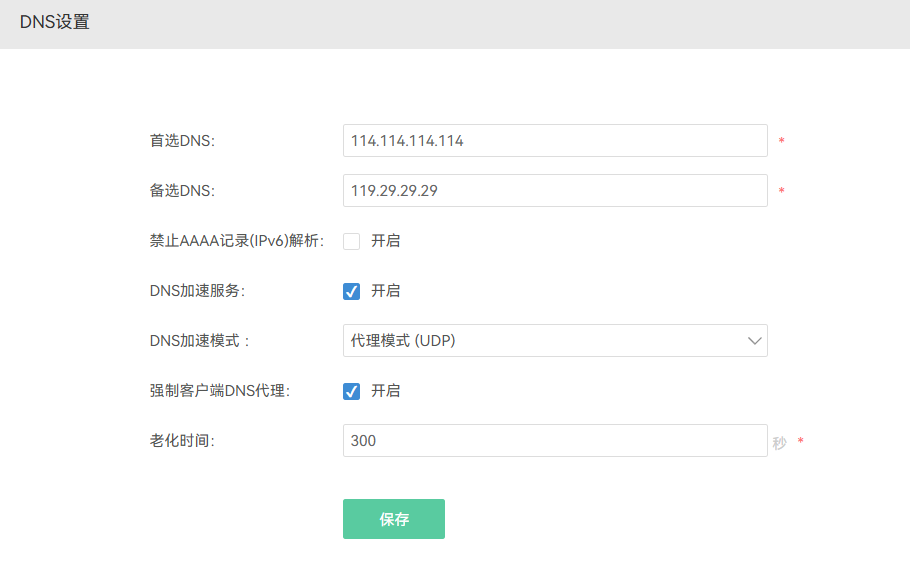Click the 老化时间 field containing 300
The height and width of the screenshot is (568, 910).
click(x=555, y=440)
